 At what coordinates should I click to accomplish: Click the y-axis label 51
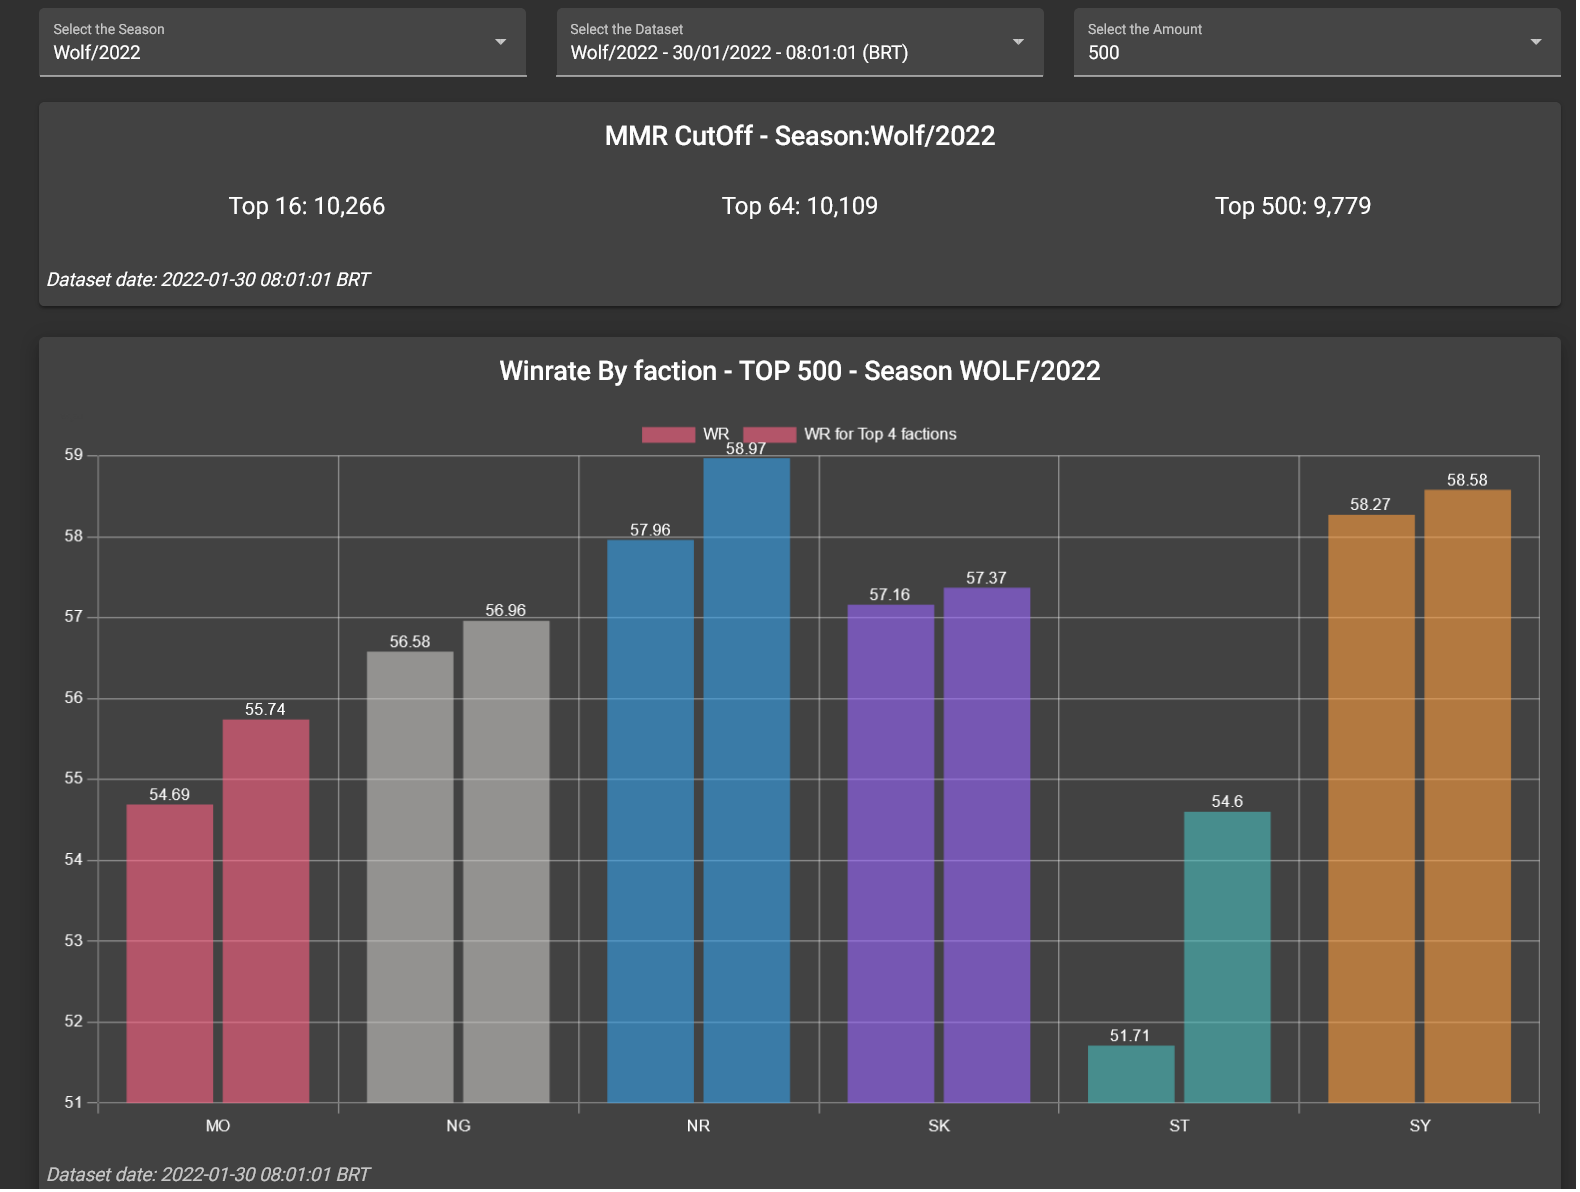point(74,1103)
